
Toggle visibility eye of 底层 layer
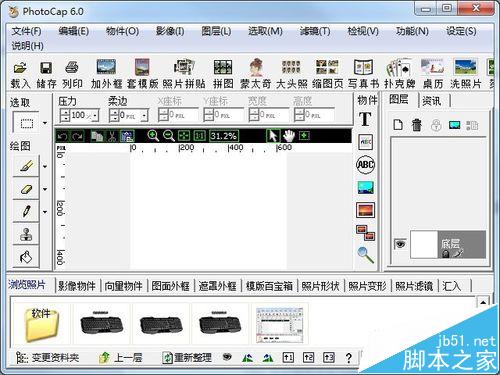coord(400,244)
